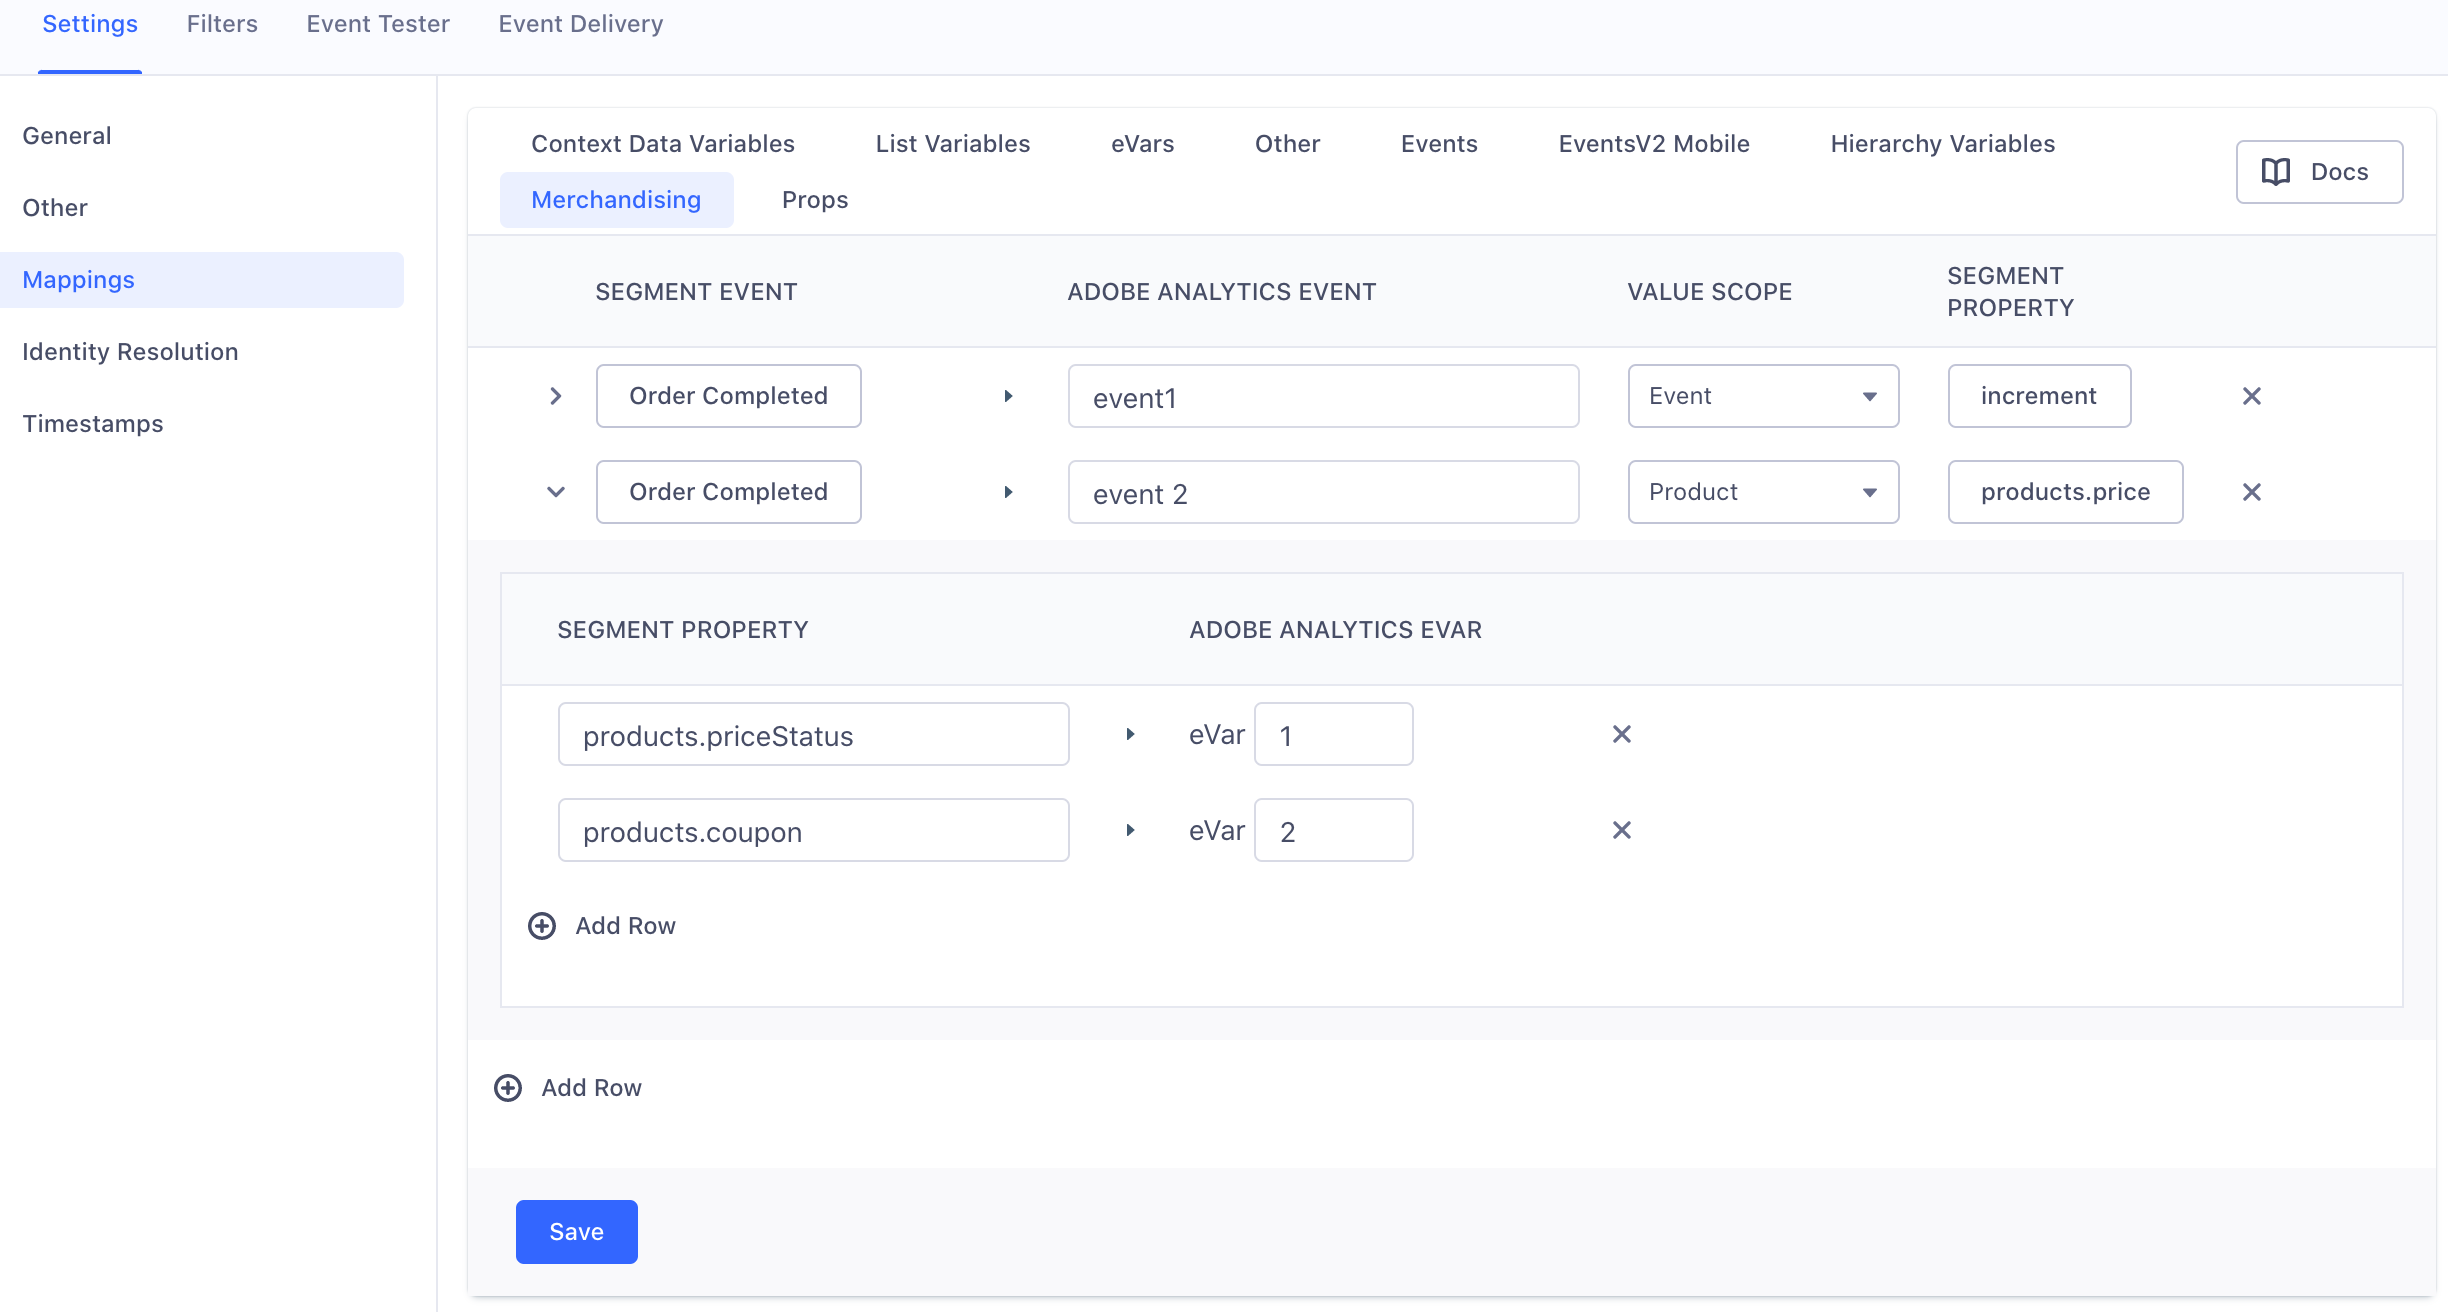Remove the products.coupon eVar mapping
The height and width of the screenshot is (1312, 2448).
(x=1621, y=829)
